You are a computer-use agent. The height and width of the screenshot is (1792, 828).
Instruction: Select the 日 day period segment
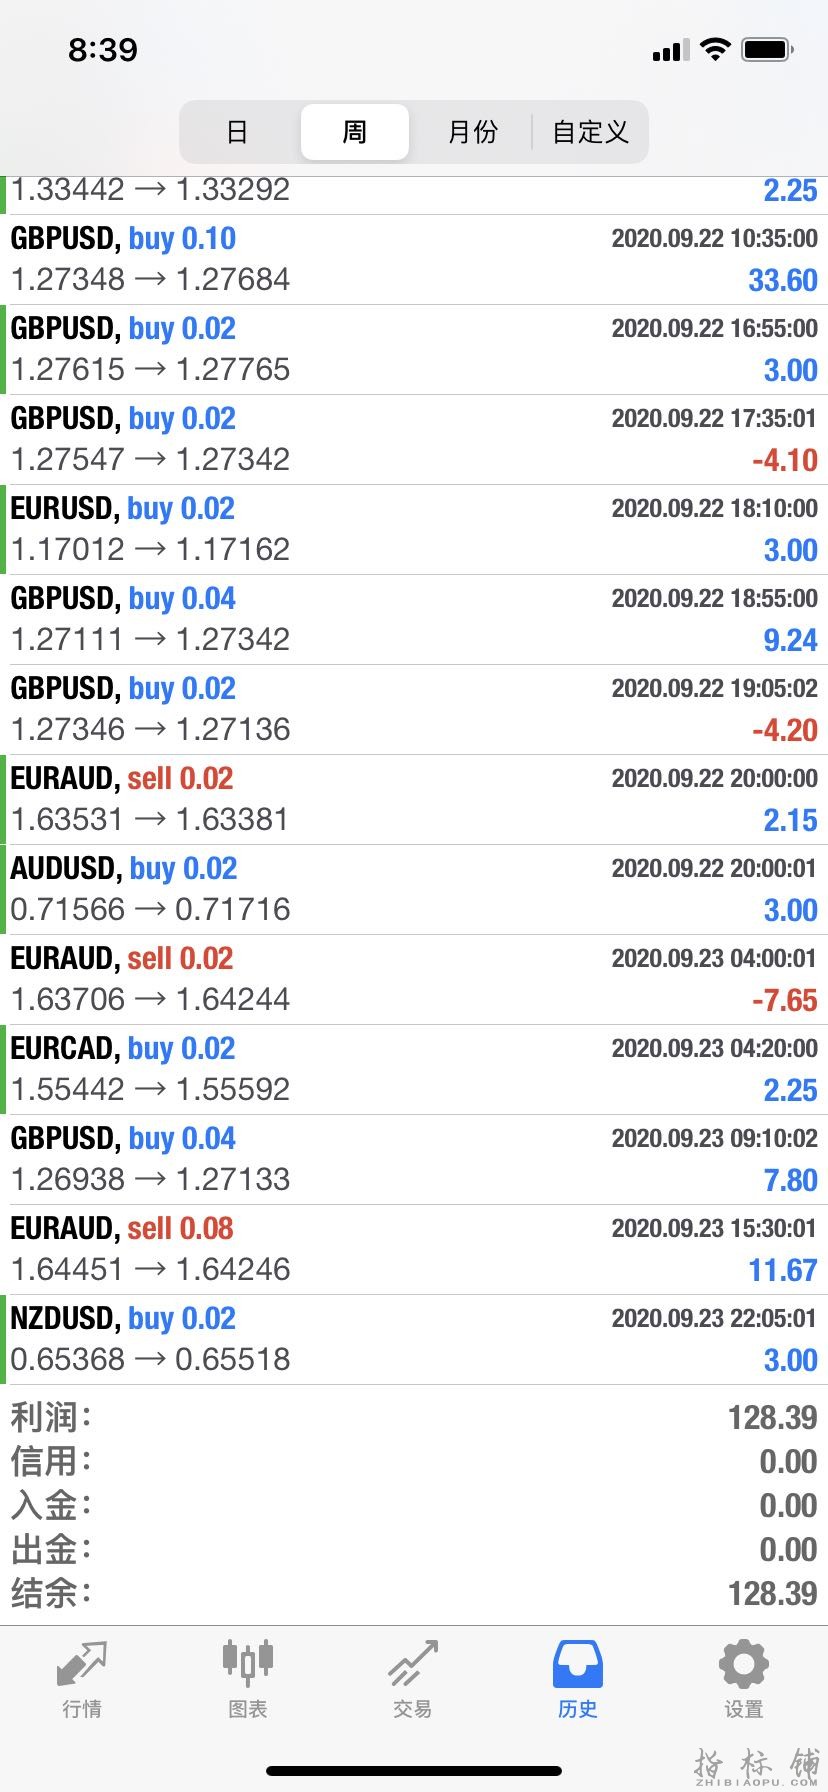click(238, 132)
